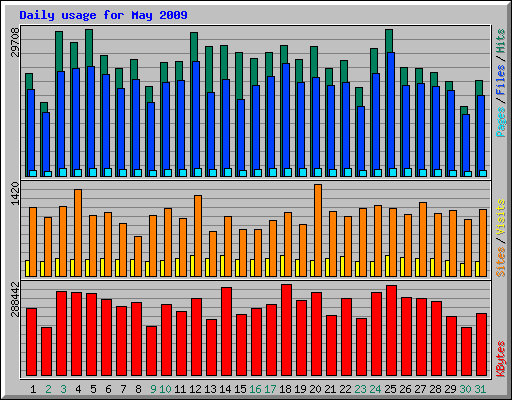Click the blue files bar for day 2
512x400 pixels.
point(46,144)
